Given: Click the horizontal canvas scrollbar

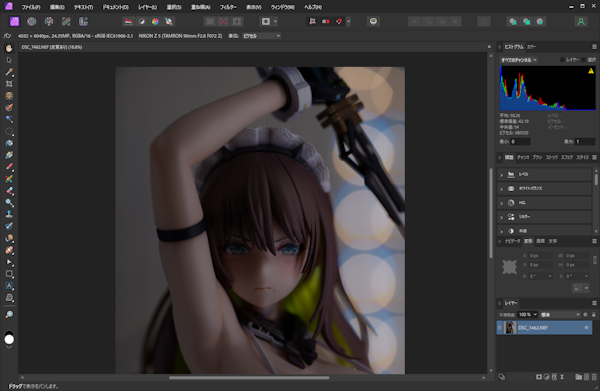Looking at the screenshot, I should [x=249, y=378].
